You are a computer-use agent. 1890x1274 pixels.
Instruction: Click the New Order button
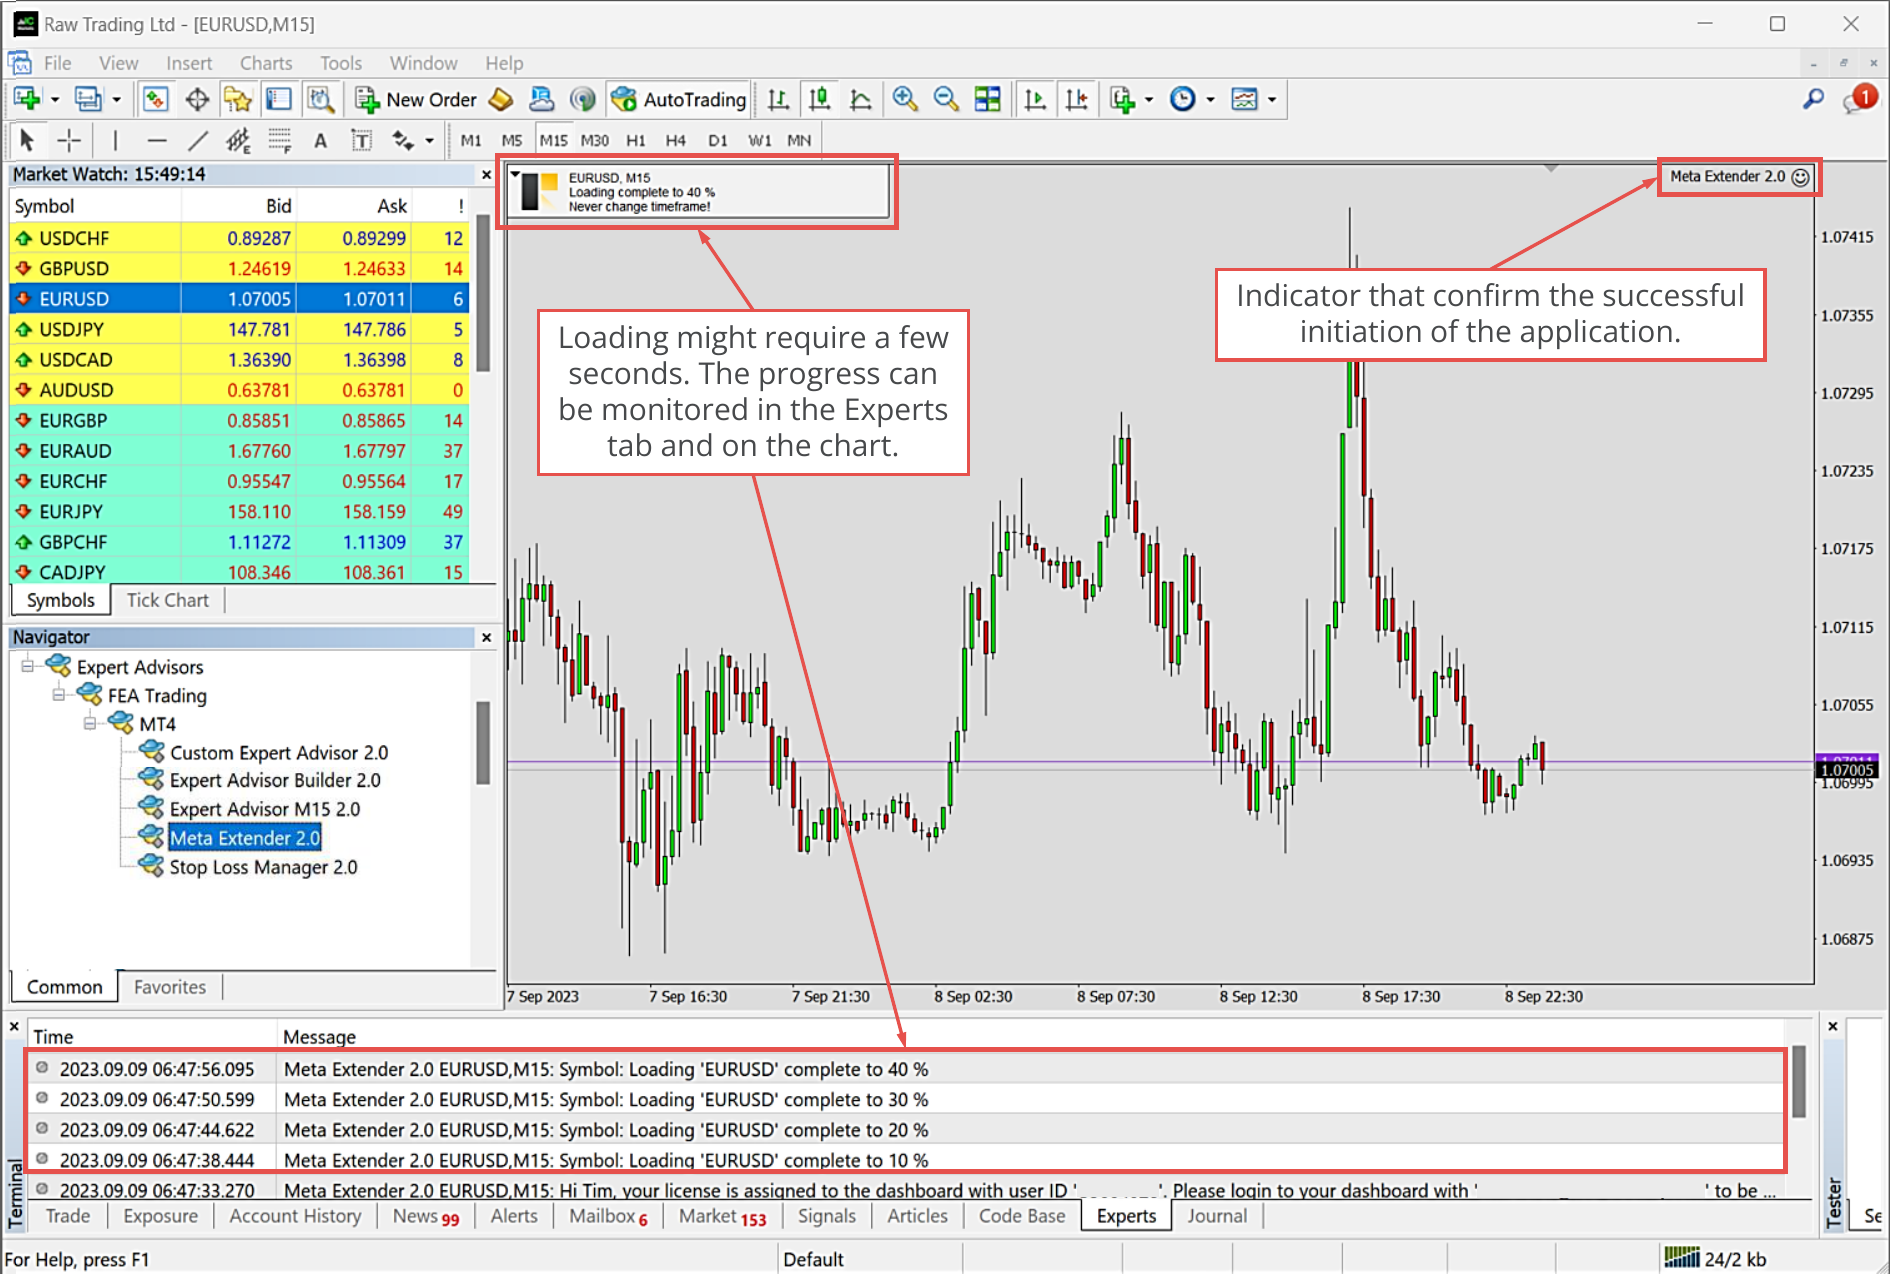pyautogui.click(x=416, y=99)
